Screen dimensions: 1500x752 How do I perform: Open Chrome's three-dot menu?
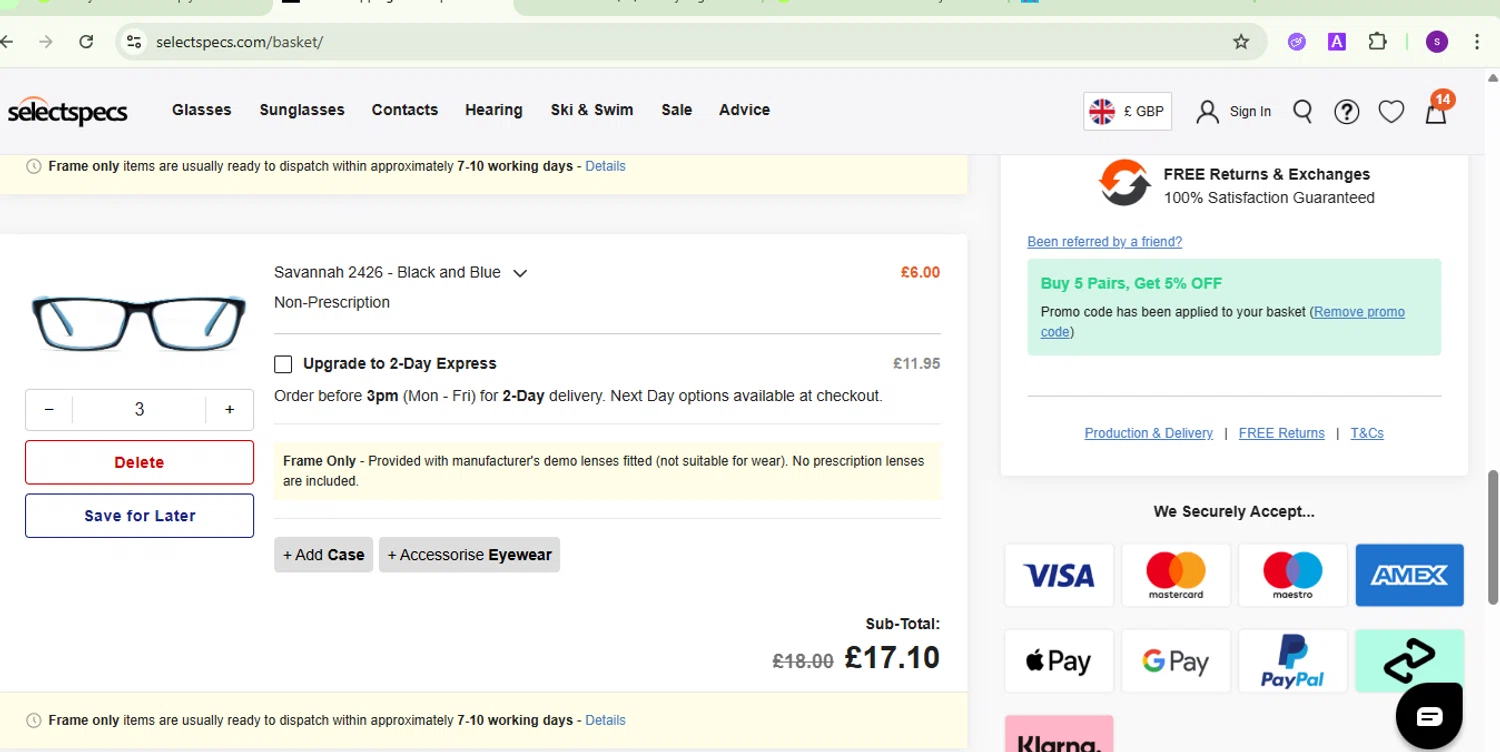(1477, 42)
